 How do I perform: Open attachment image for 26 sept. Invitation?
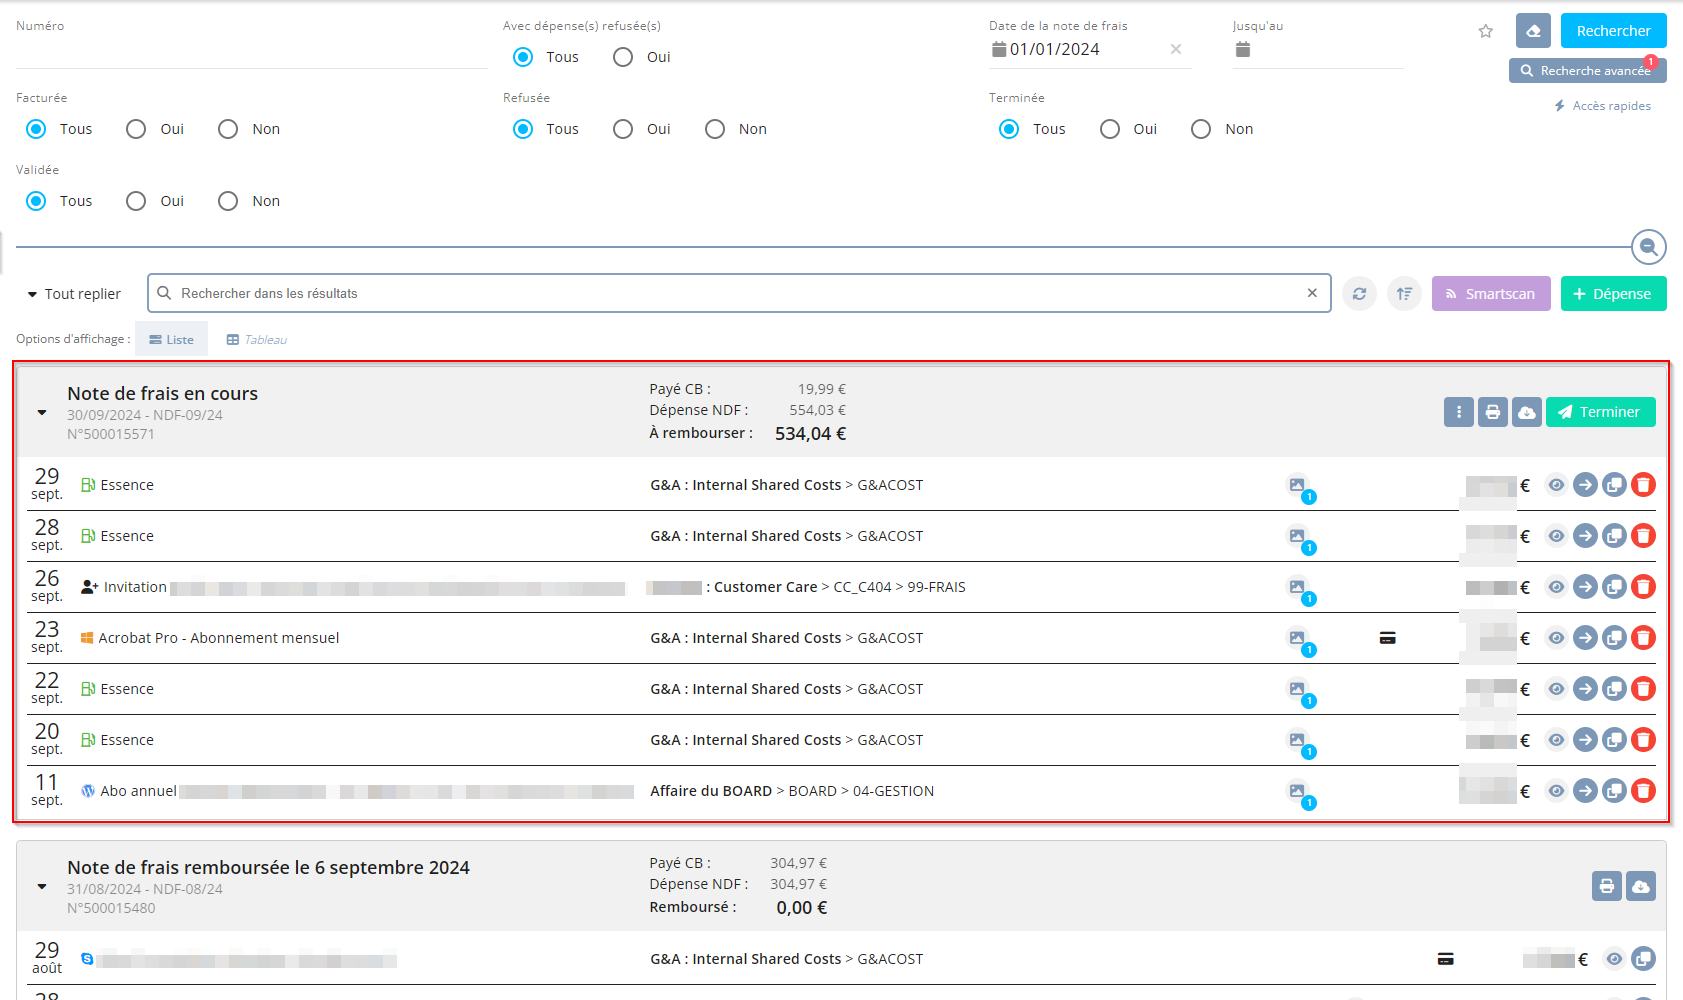coord(1297,587)
